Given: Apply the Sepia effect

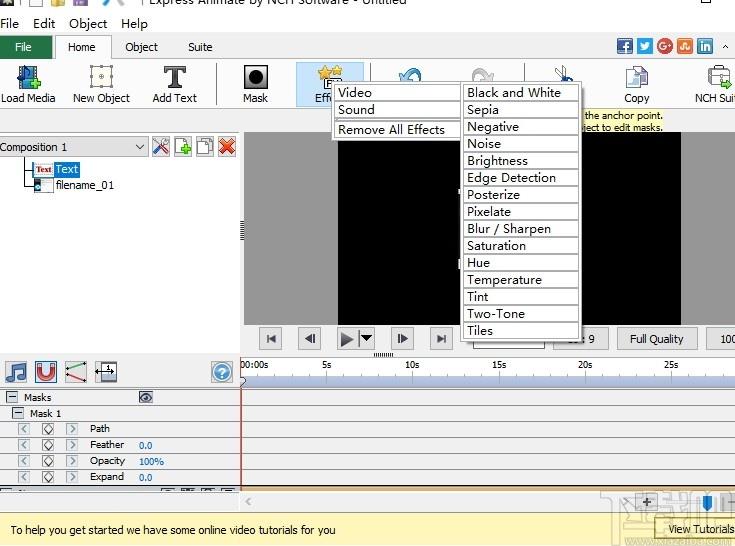Looking at the screenshot, I should point(520,110).
